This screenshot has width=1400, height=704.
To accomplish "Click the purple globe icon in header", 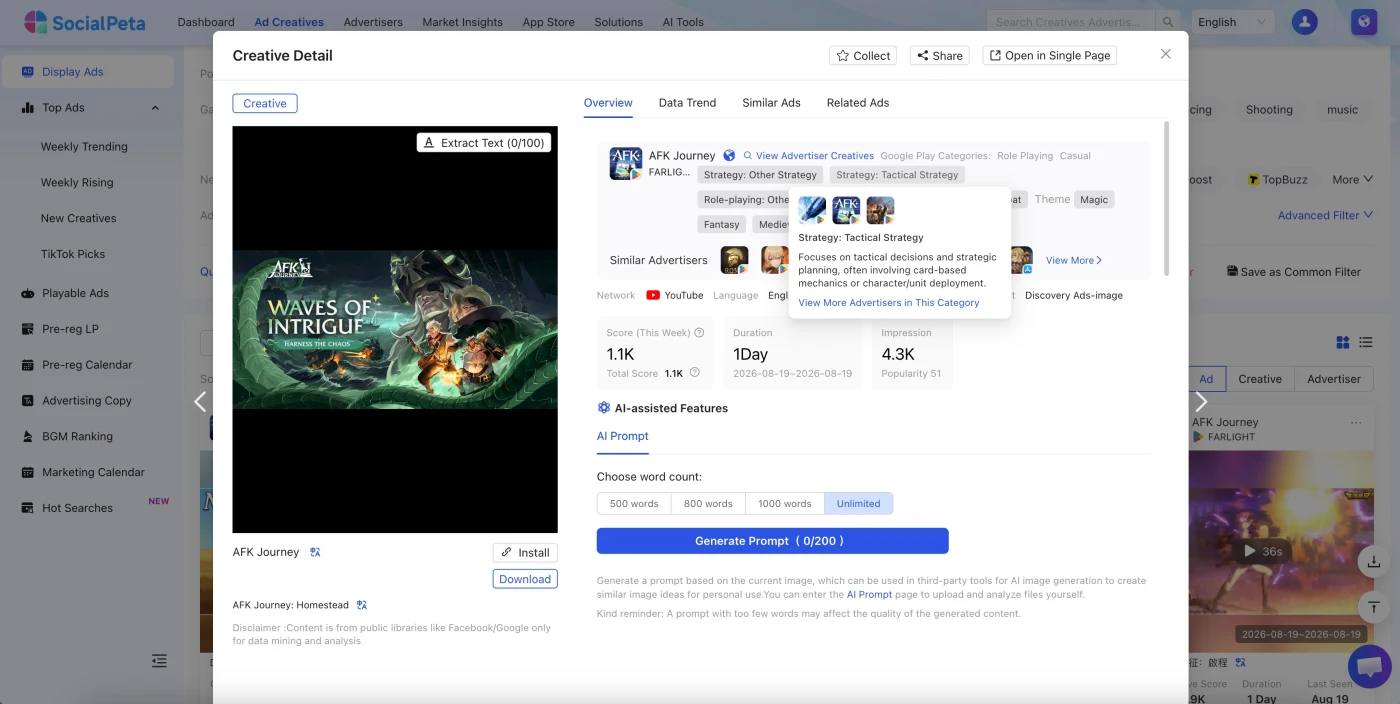I will (1363, 22).
